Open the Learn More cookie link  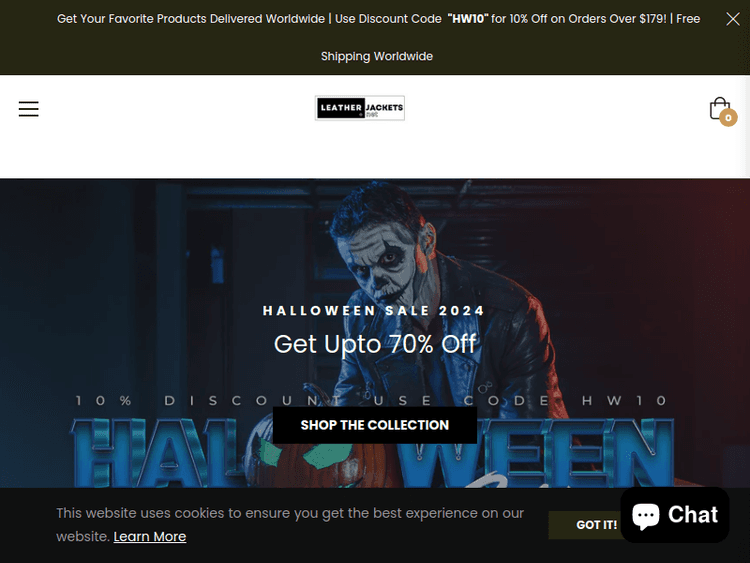(x=150, y=537)
